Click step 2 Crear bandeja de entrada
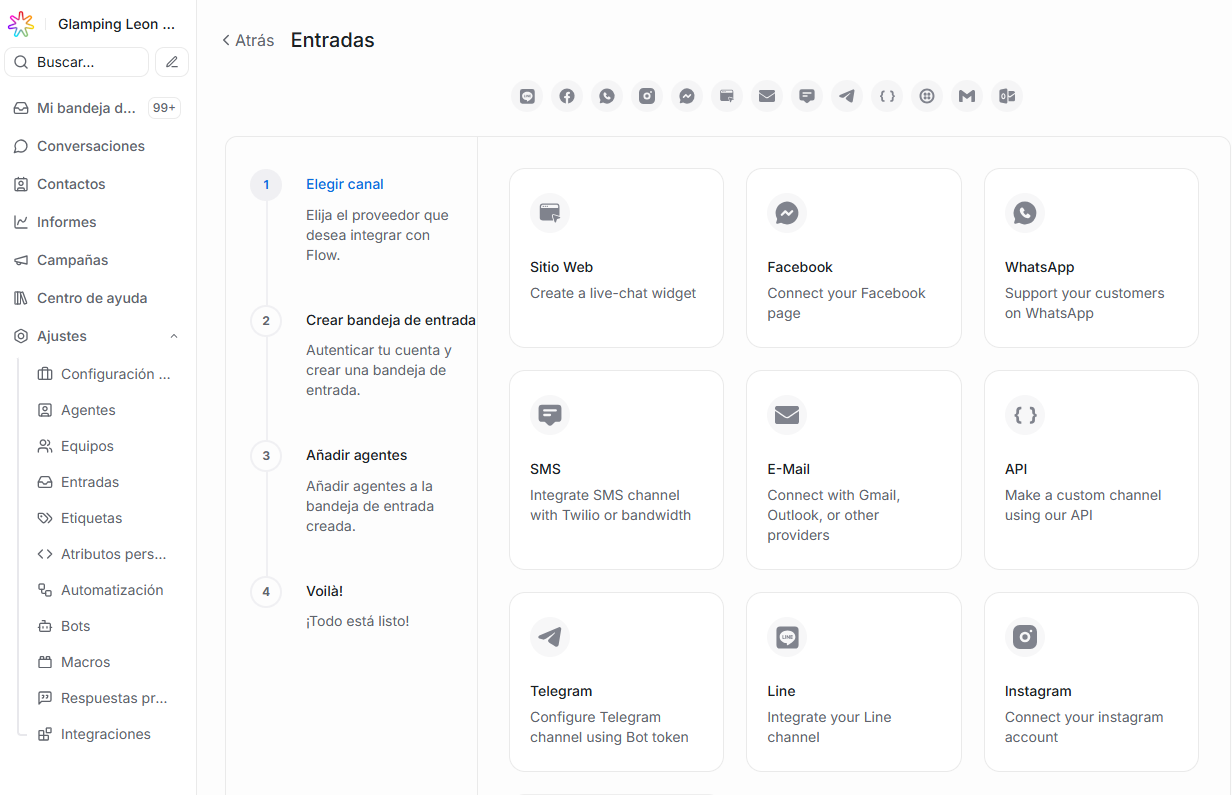Viewport: 1232px width, 795px height. [x=390, y=320]
